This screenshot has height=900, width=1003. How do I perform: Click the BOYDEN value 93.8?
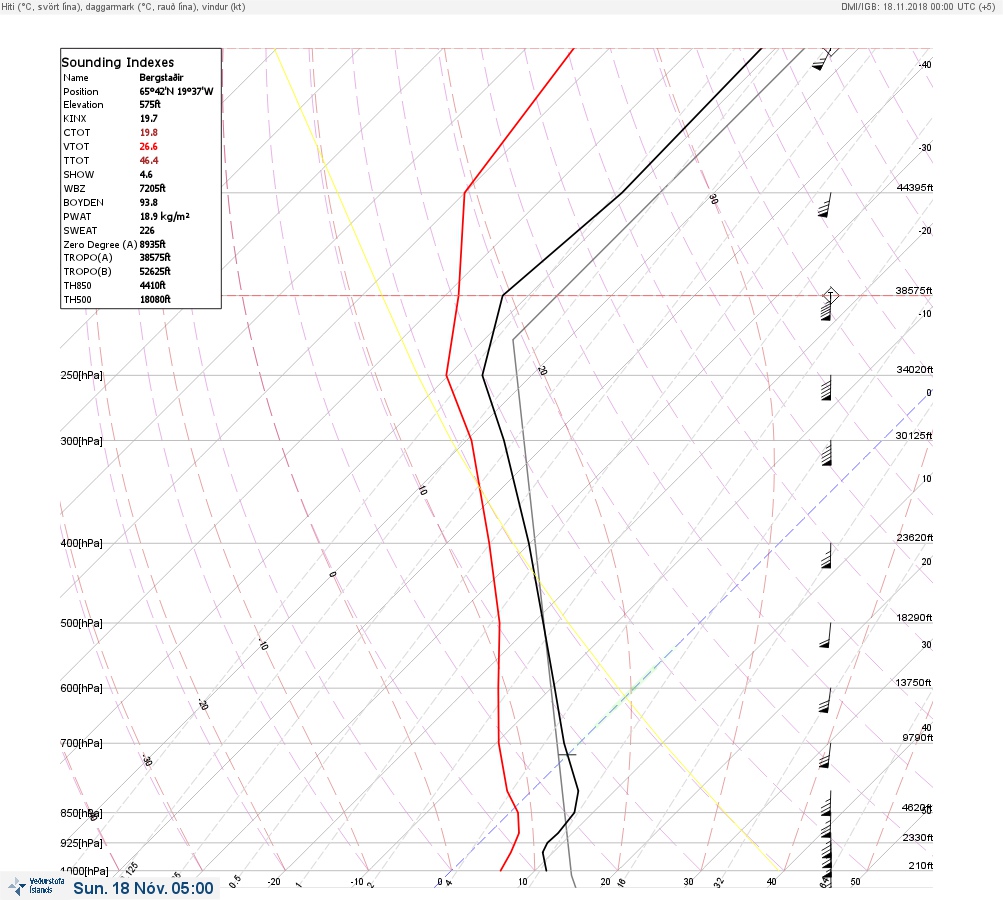click(x=148, y=203)
